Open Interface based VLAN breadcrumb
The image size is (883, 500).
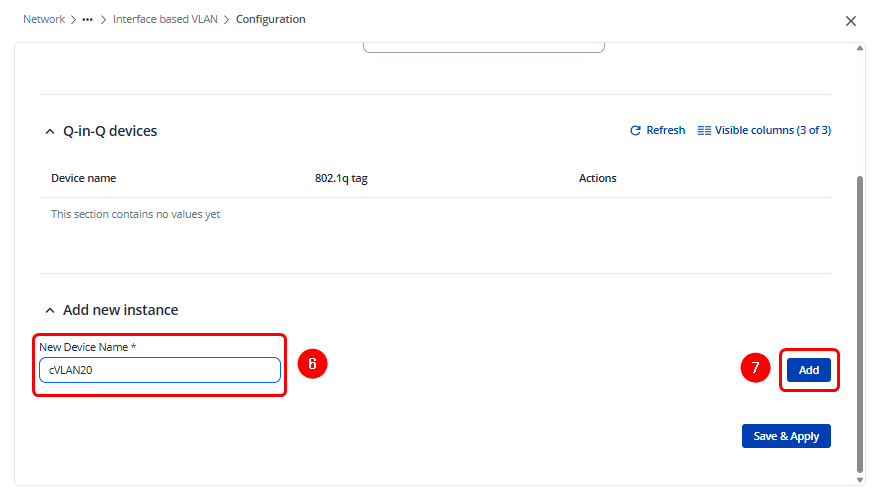click(x=165, y=20)
